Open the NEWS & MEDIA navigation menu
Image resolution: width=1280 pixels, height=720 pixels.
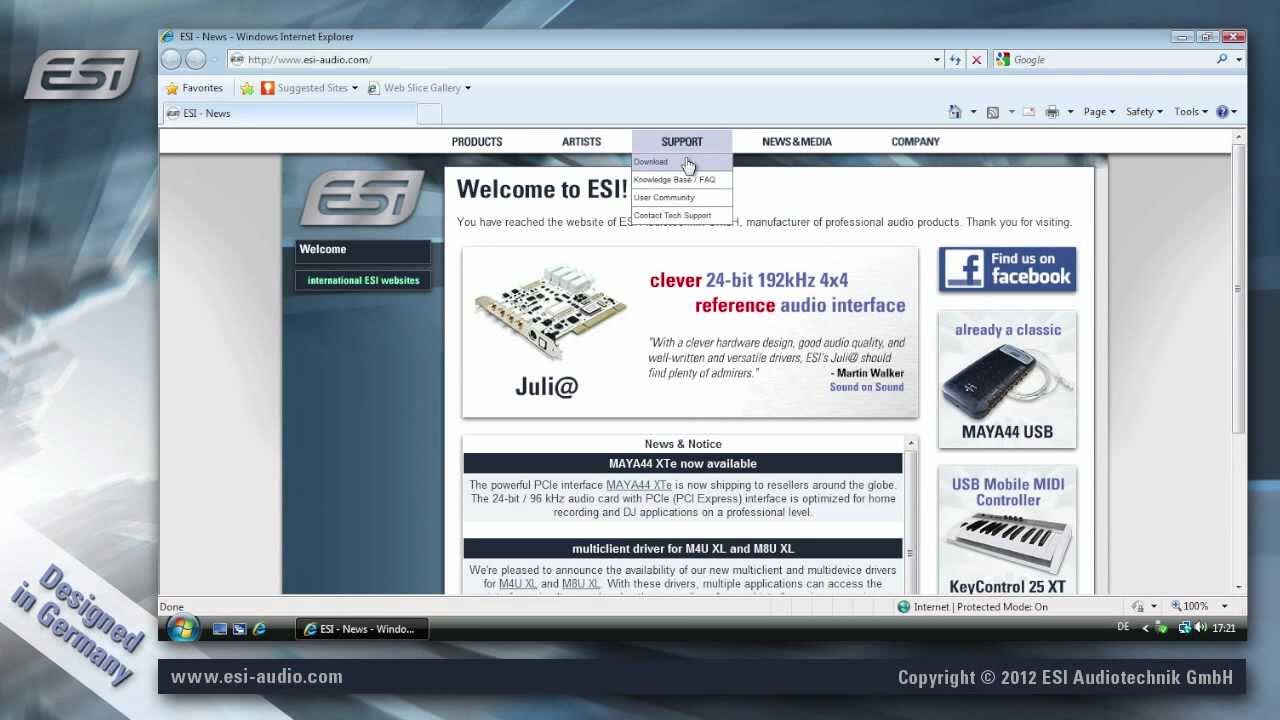[797, 142]
